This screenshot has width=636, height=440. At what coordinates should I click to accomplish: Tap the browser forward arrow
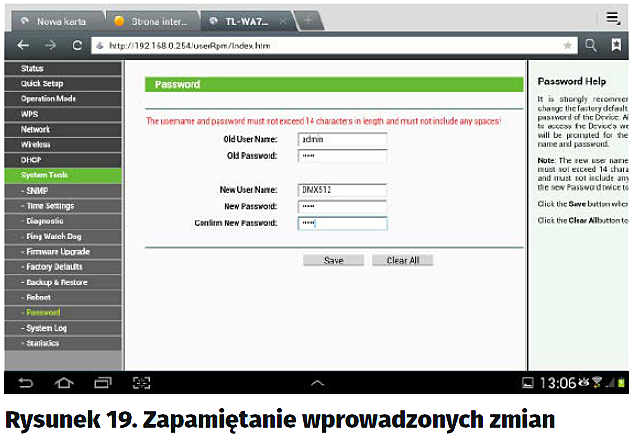pyautogui.click(x=50, y=45)
